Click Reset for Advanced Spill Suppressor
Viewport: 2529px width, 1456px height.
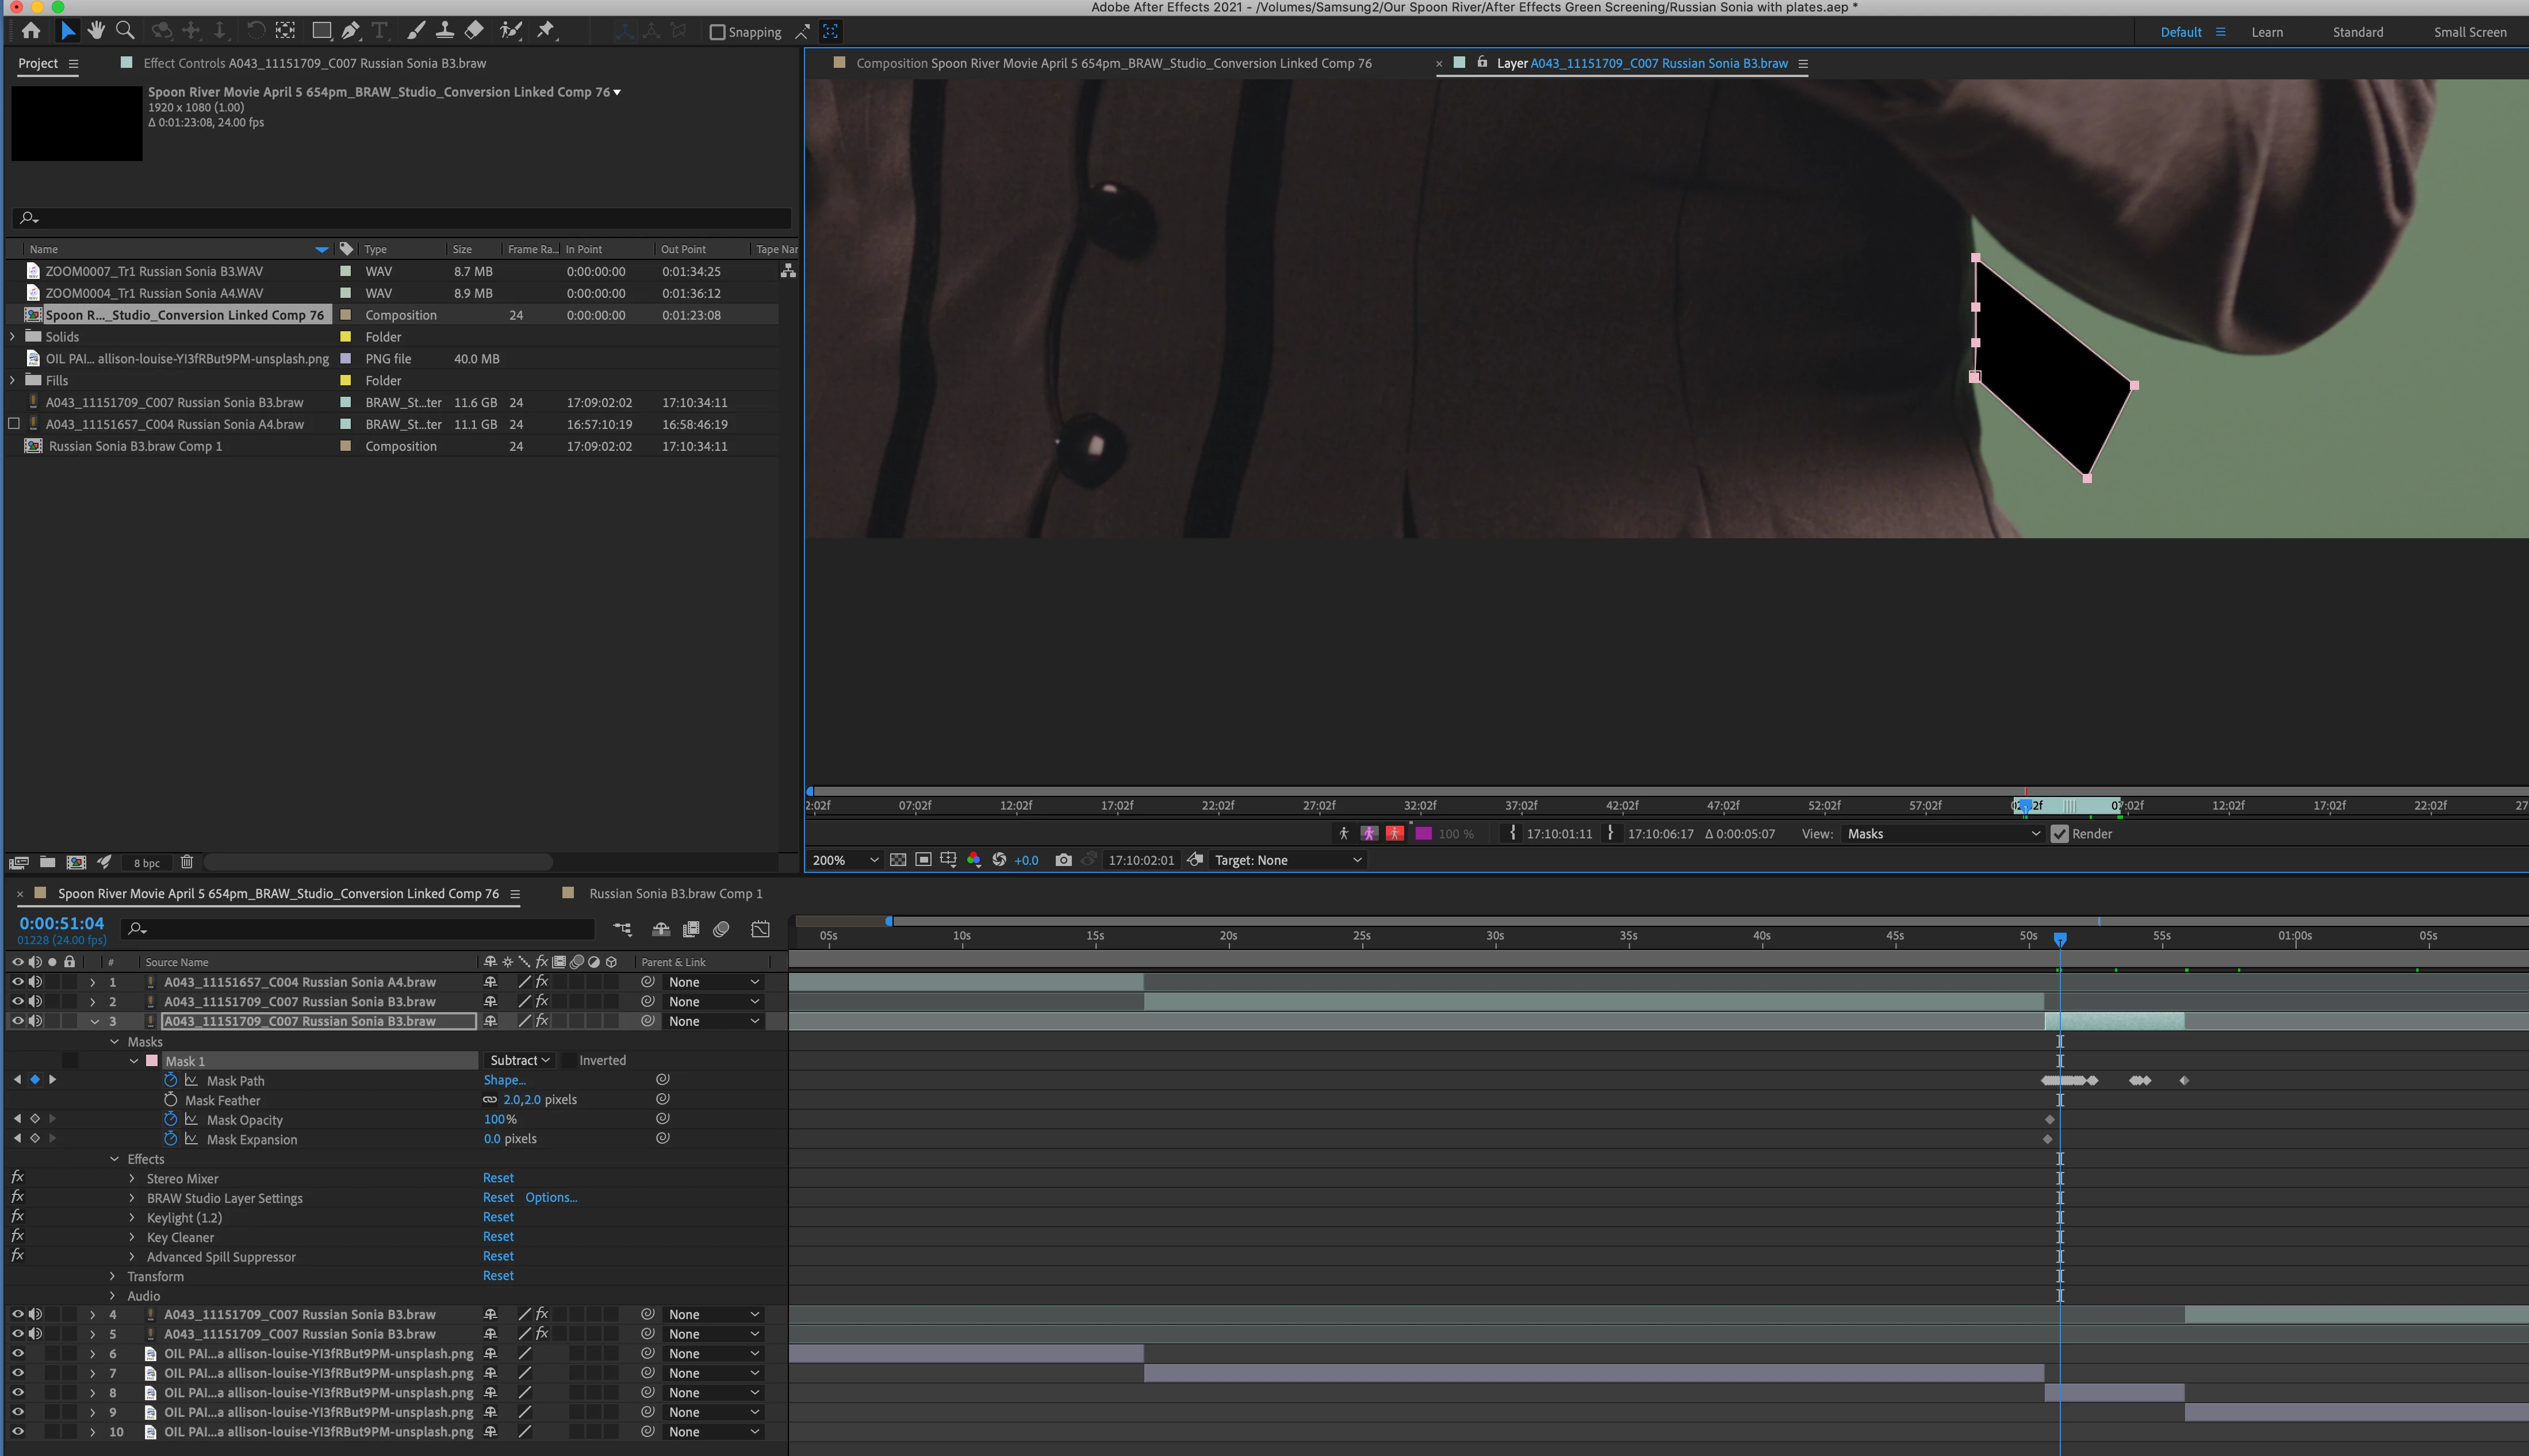[x=498, y=1256]
